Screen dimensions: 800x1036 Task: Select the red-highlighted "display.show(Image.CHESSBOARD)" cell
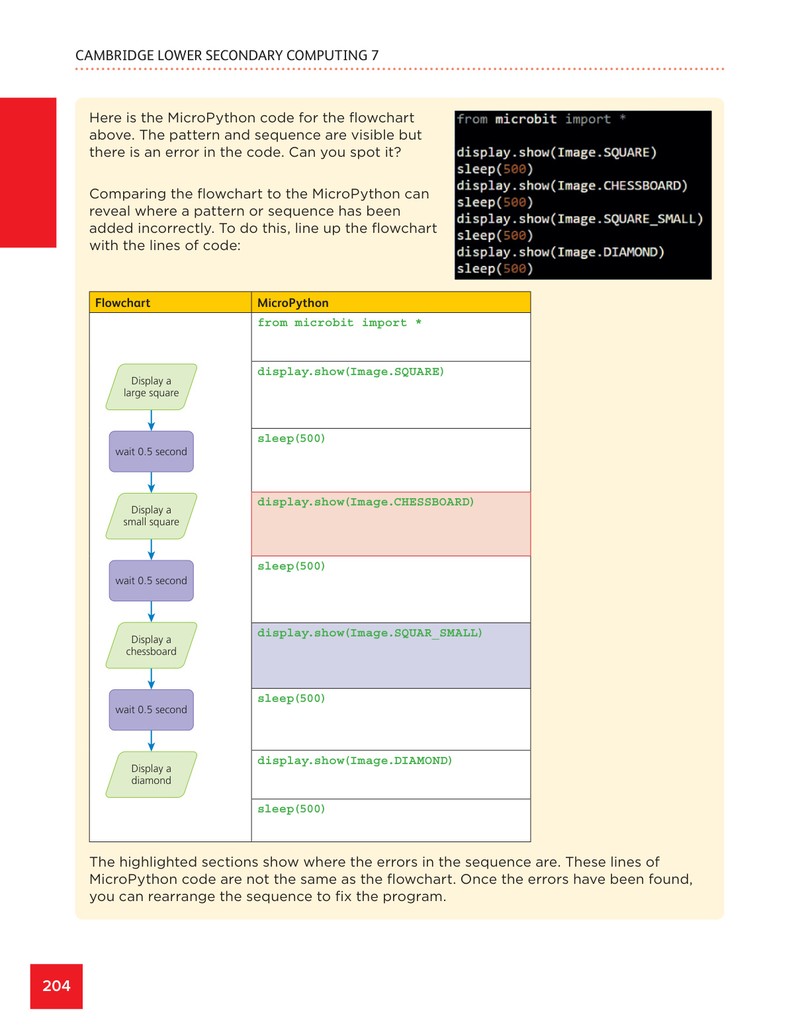pos(391,524)
